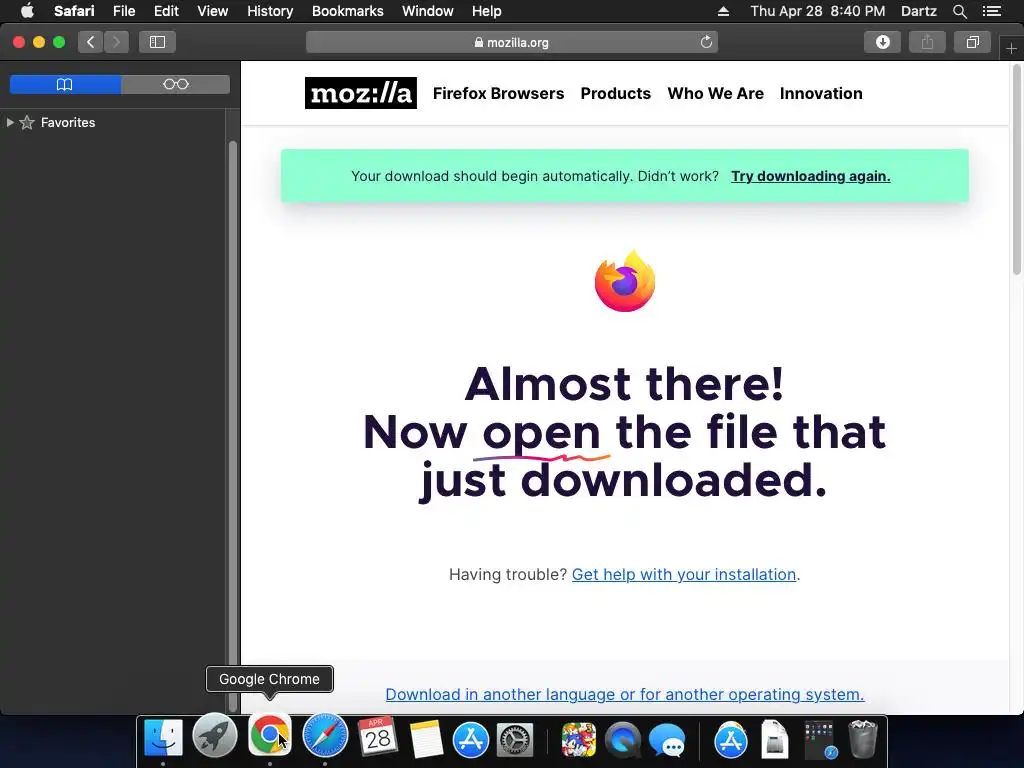Image resolution: width=1024 pixels, height=768 pixels.
Task: Open the App Store icon beside Notes
Action: click(x=471, y=740)
